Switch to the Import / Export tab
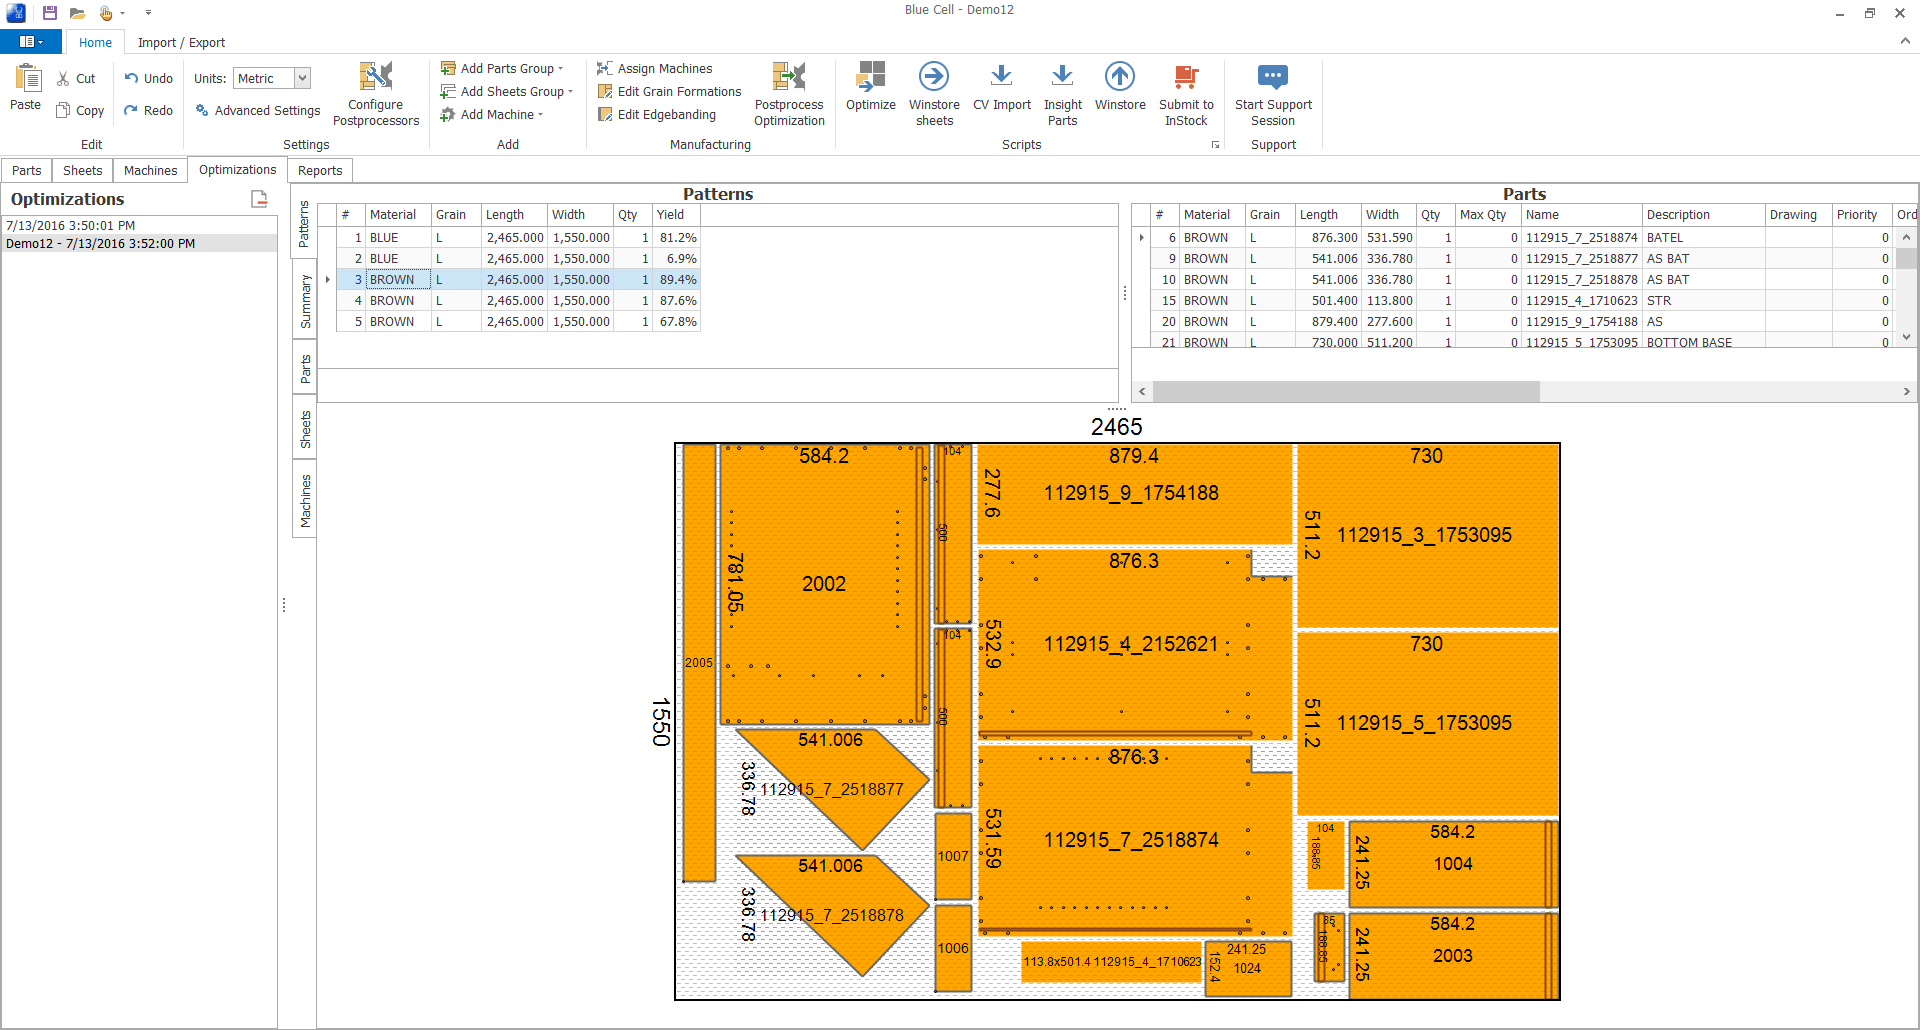This screenshot has width=1920, height=1030. (181, 42)
